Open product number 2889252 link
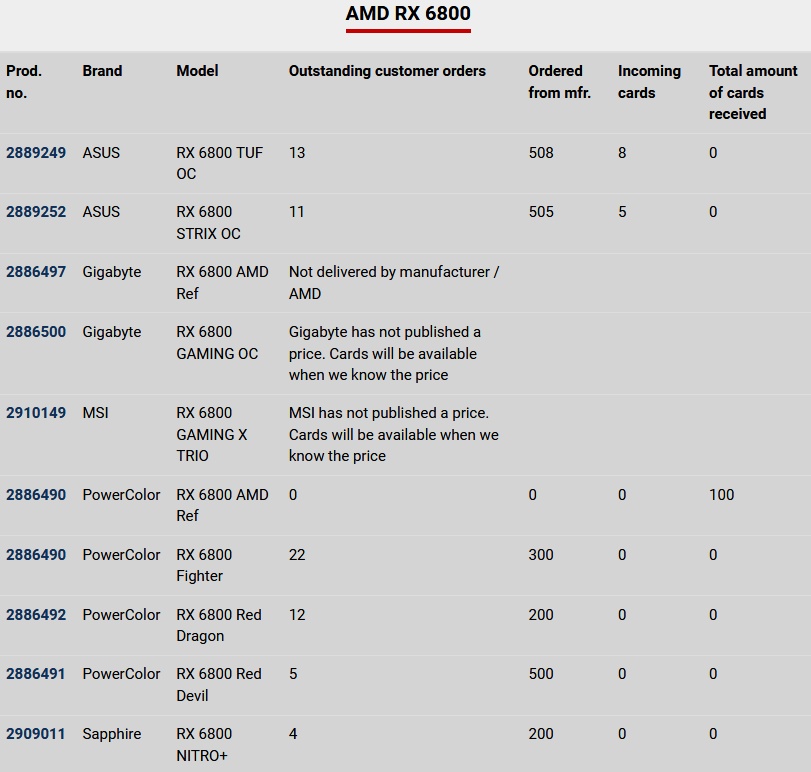The height and width of the screenshot is (772, 811). point(36,211)
